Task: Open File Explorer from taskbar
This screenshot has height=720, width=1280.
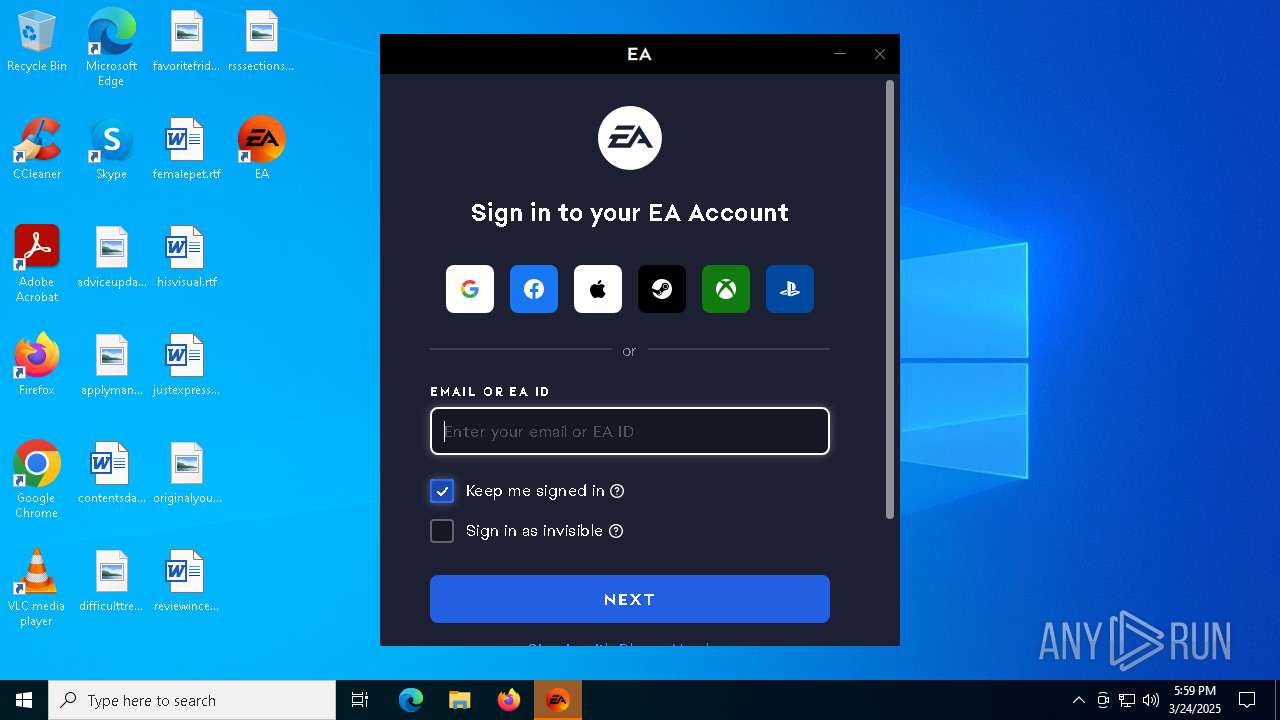Action: coord(459,700)
